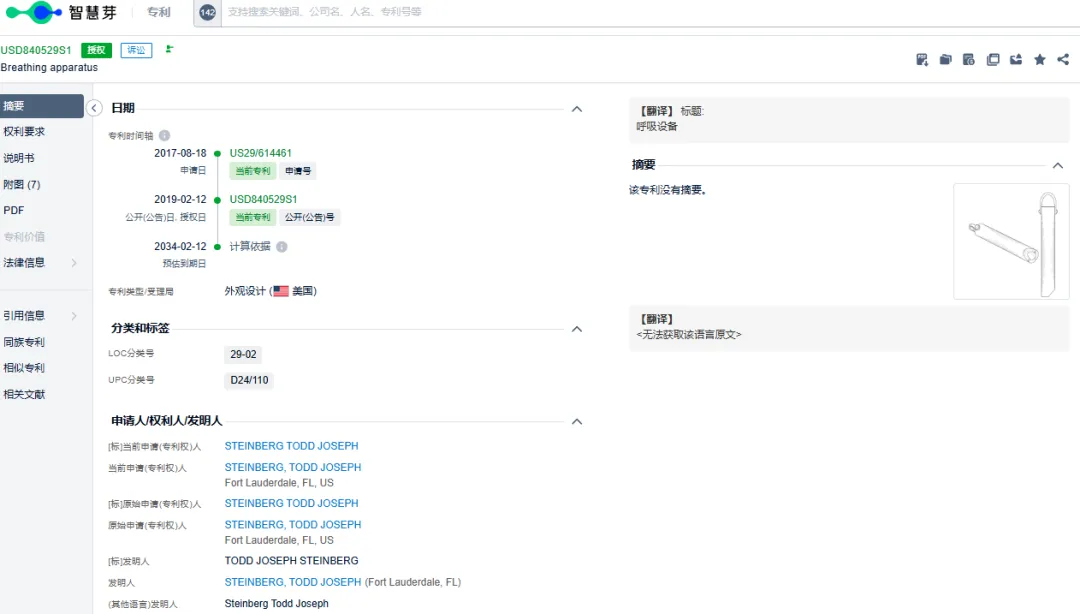Click the US flag icon
Screen dimensions: 1080x614
280,291
